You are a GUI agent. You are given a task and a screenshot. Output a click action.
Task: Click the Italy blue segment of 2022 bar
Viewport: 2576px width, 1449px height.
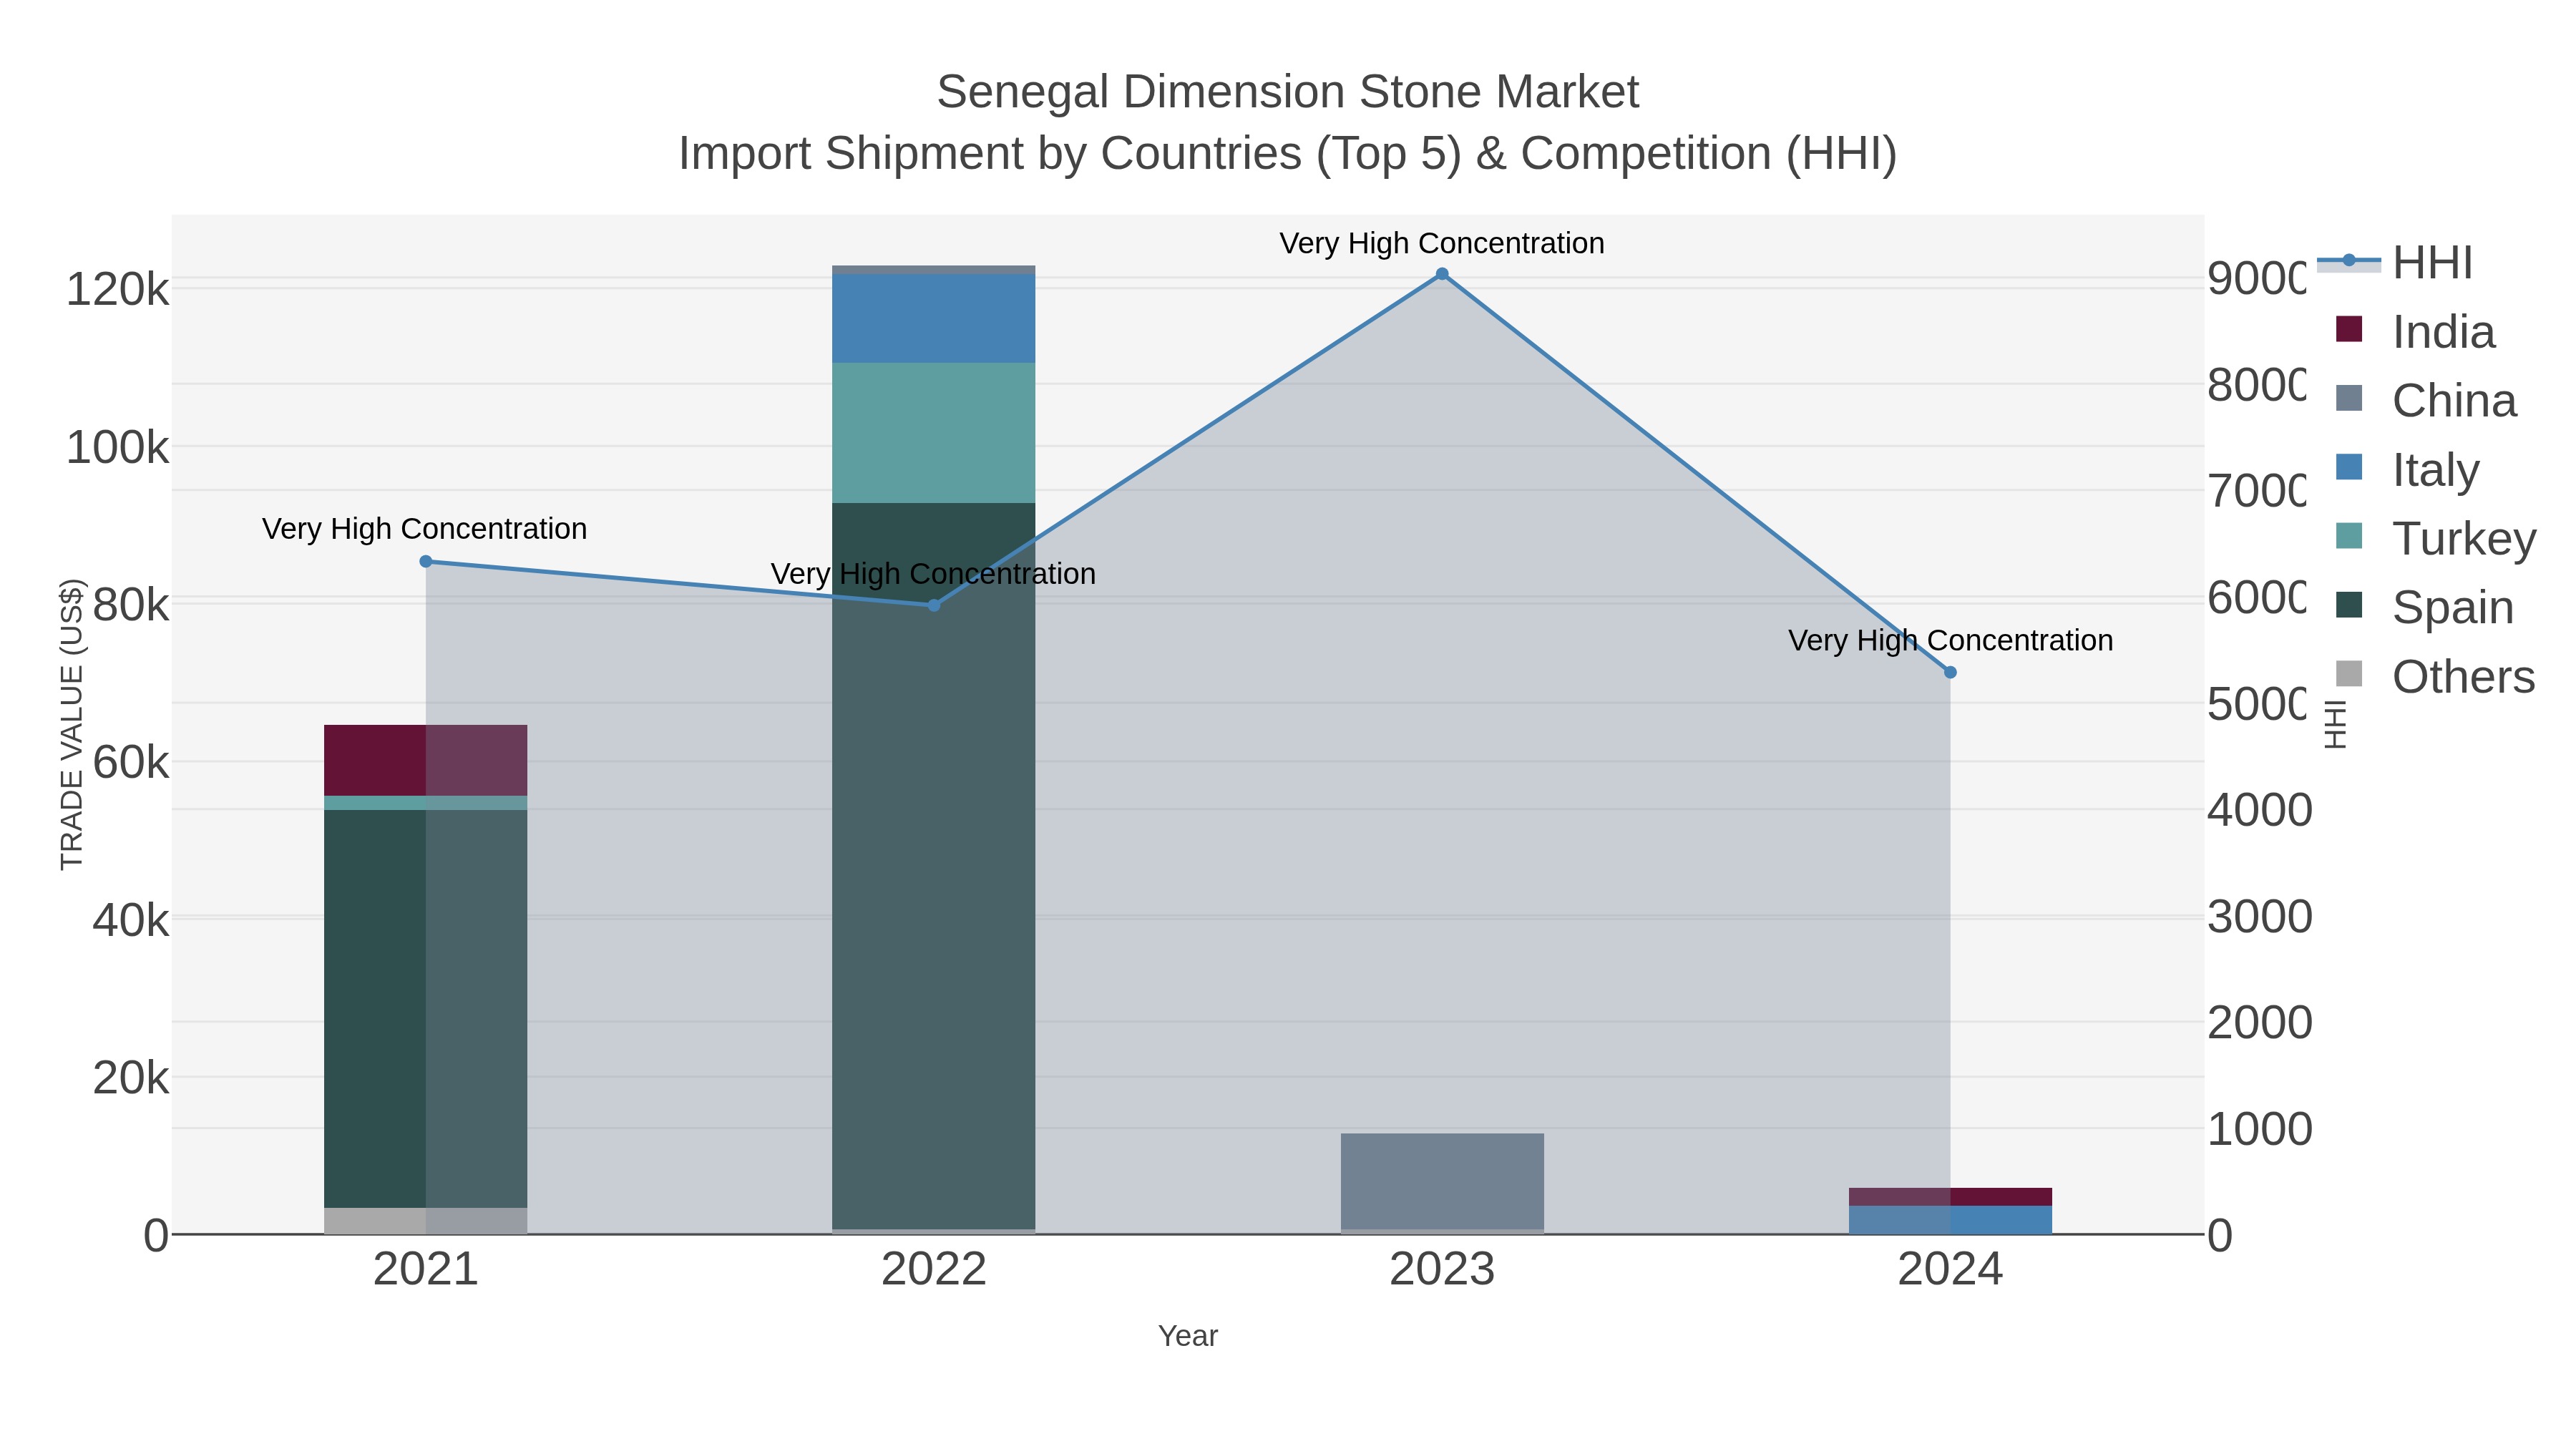(934, 319)
